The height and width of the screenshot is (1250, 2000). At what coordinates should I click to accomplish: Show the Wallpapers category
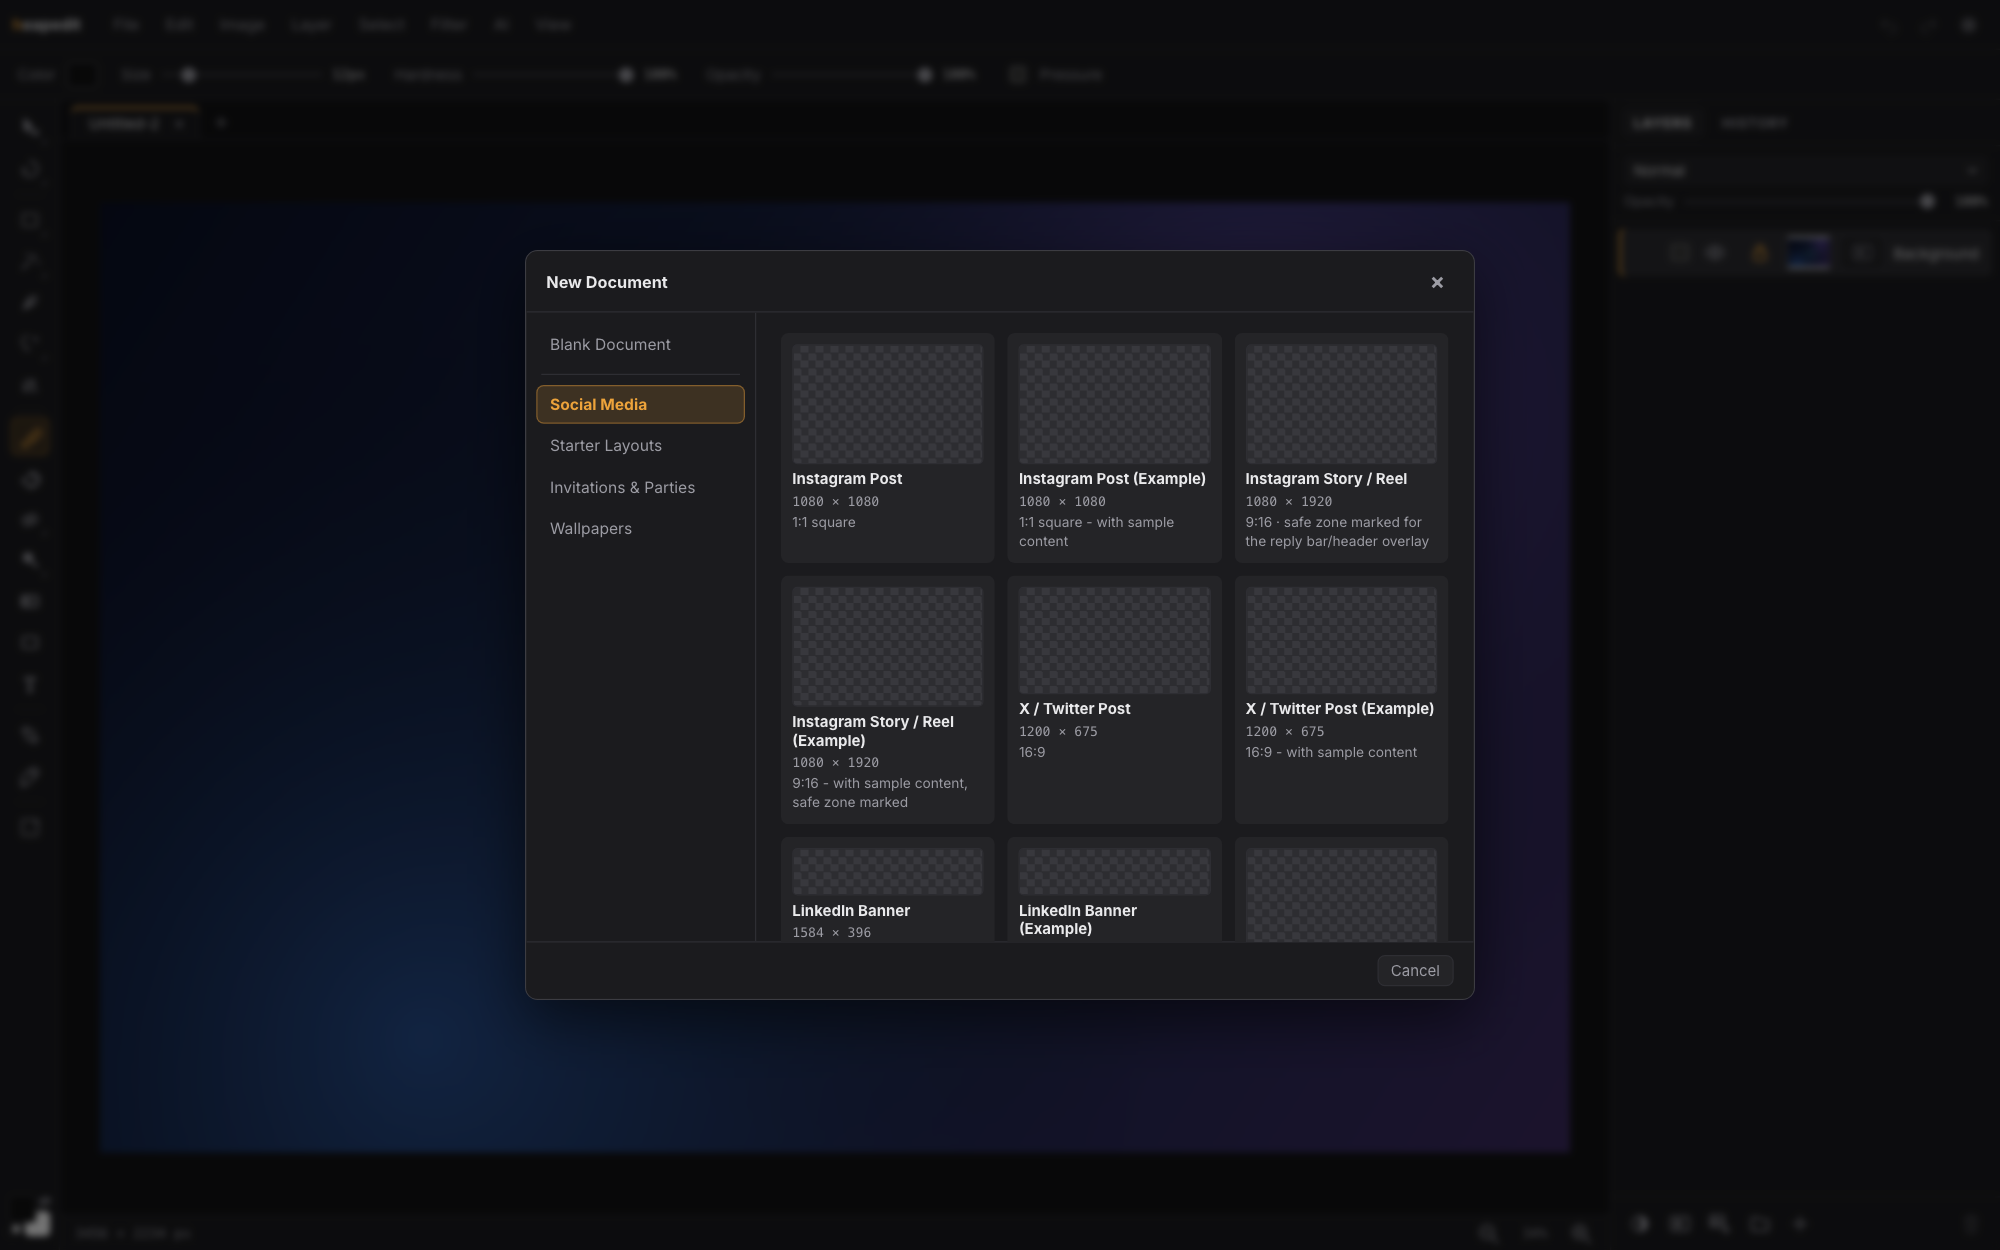click(640, 528)
